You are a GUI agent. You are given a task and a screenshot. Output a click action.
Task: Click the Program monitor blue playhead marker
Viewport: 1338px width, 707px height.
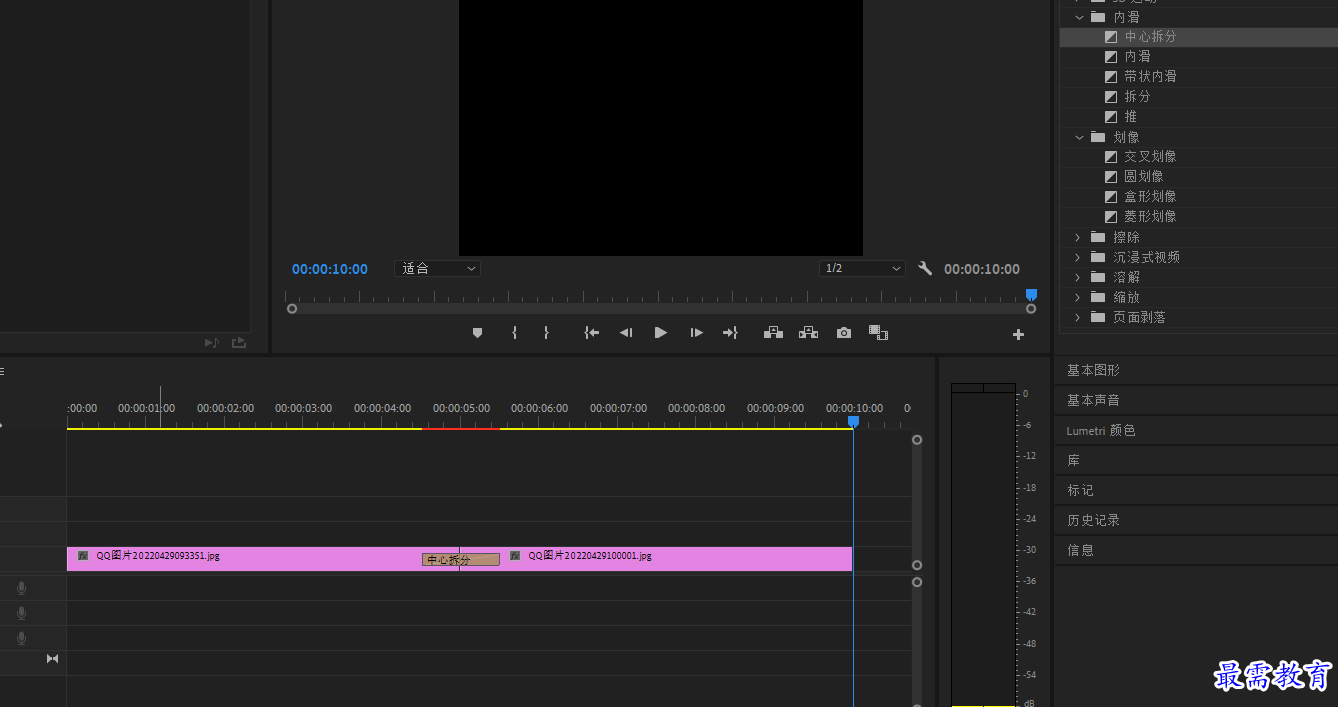coord(1031,295)
